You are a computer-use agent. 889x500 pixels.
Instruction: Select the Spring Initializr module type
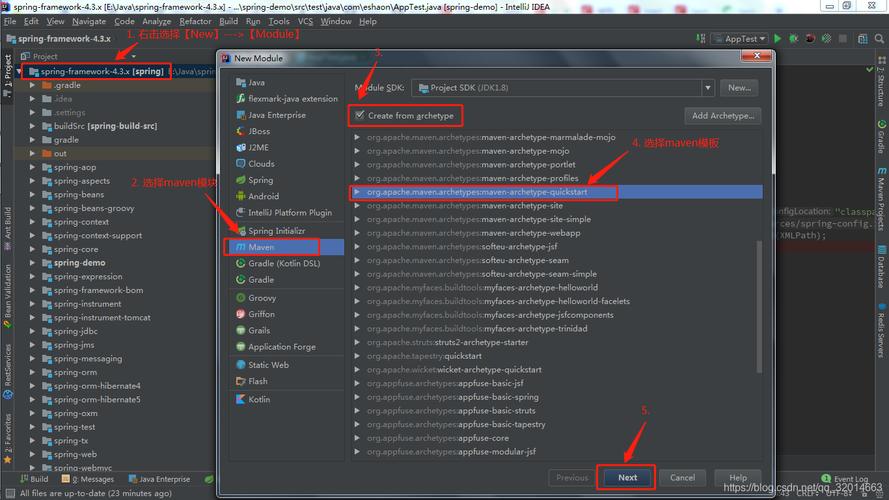pos(270,231)
